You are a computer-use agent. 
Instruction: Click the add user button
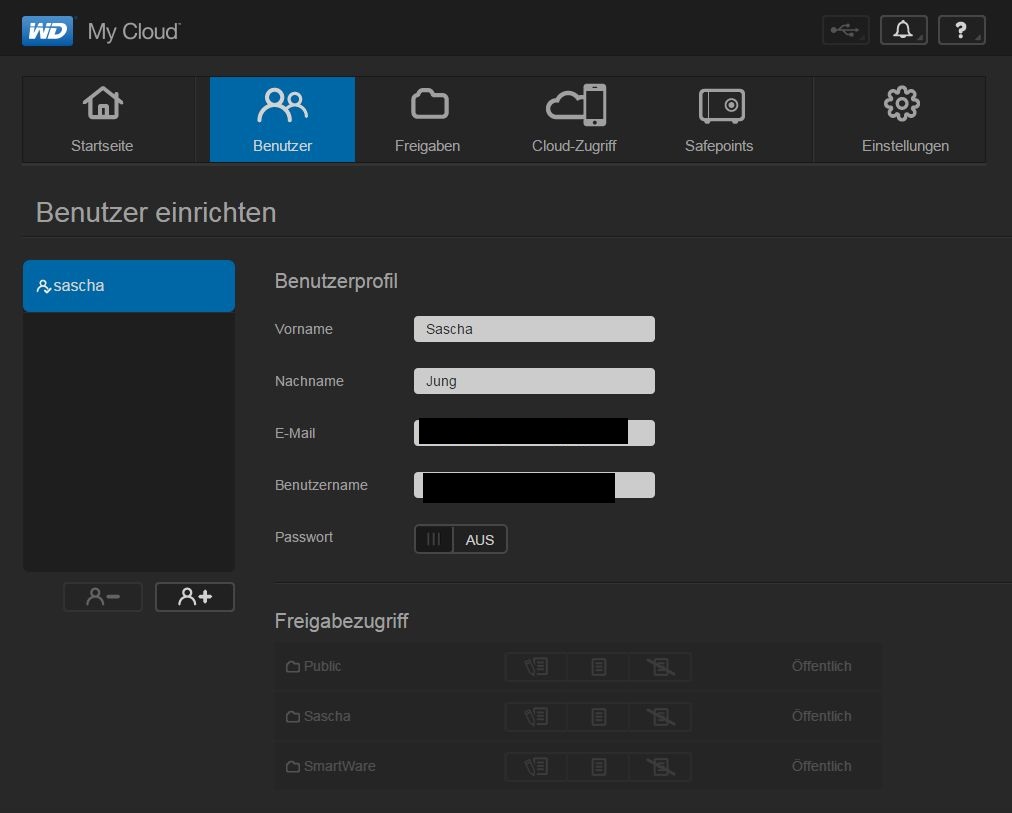click(195, 597)
